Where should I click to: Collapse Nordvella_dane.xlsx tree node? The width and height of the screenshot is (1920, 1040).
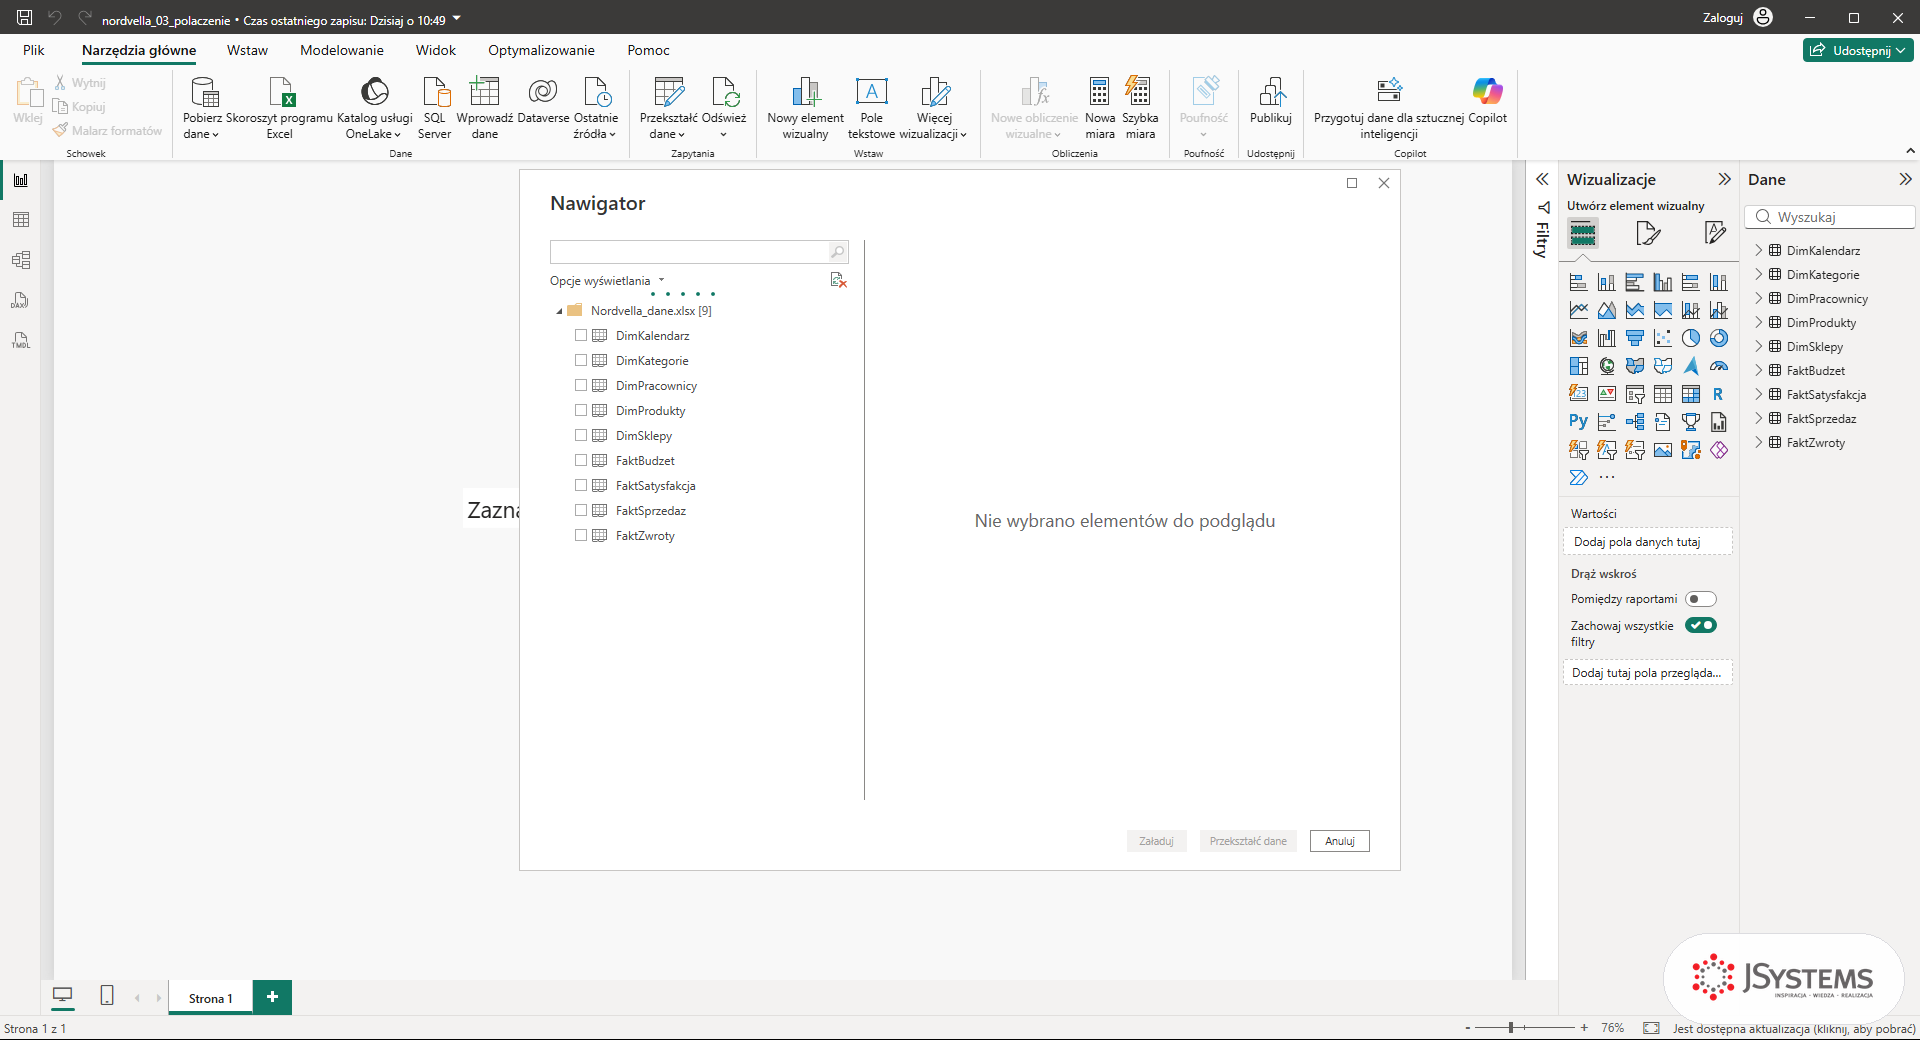(x=559, y=311)
